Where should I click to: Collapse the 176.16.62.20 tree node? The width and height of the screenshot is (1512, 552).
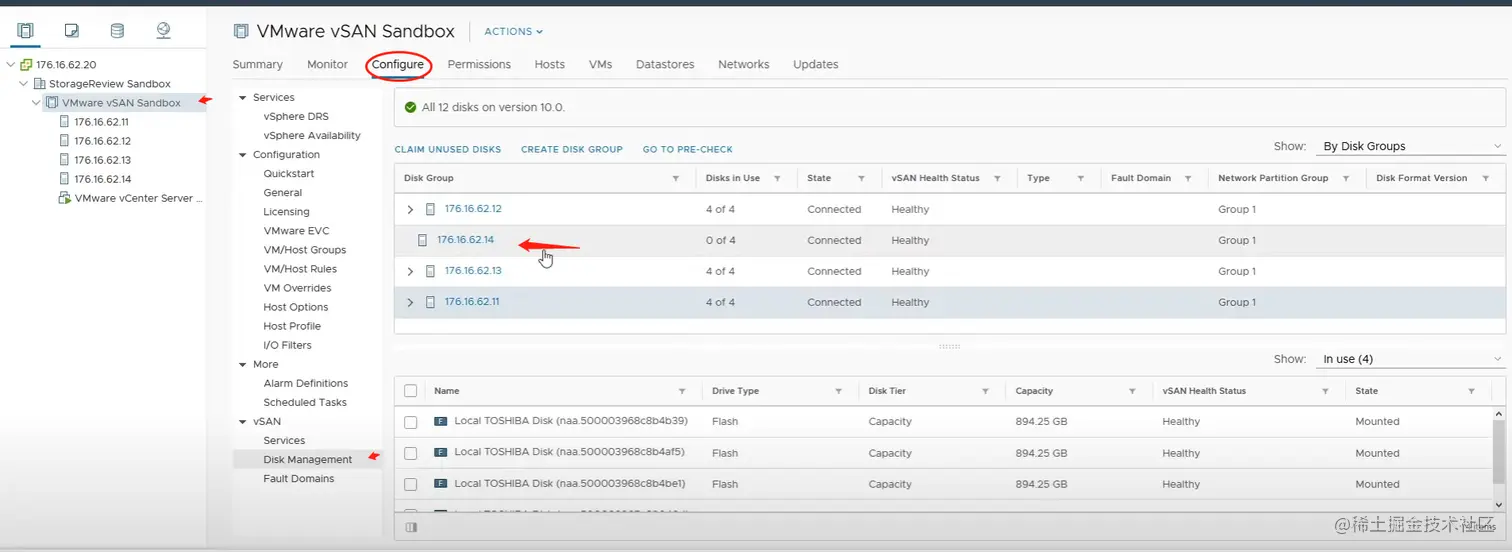11,65
